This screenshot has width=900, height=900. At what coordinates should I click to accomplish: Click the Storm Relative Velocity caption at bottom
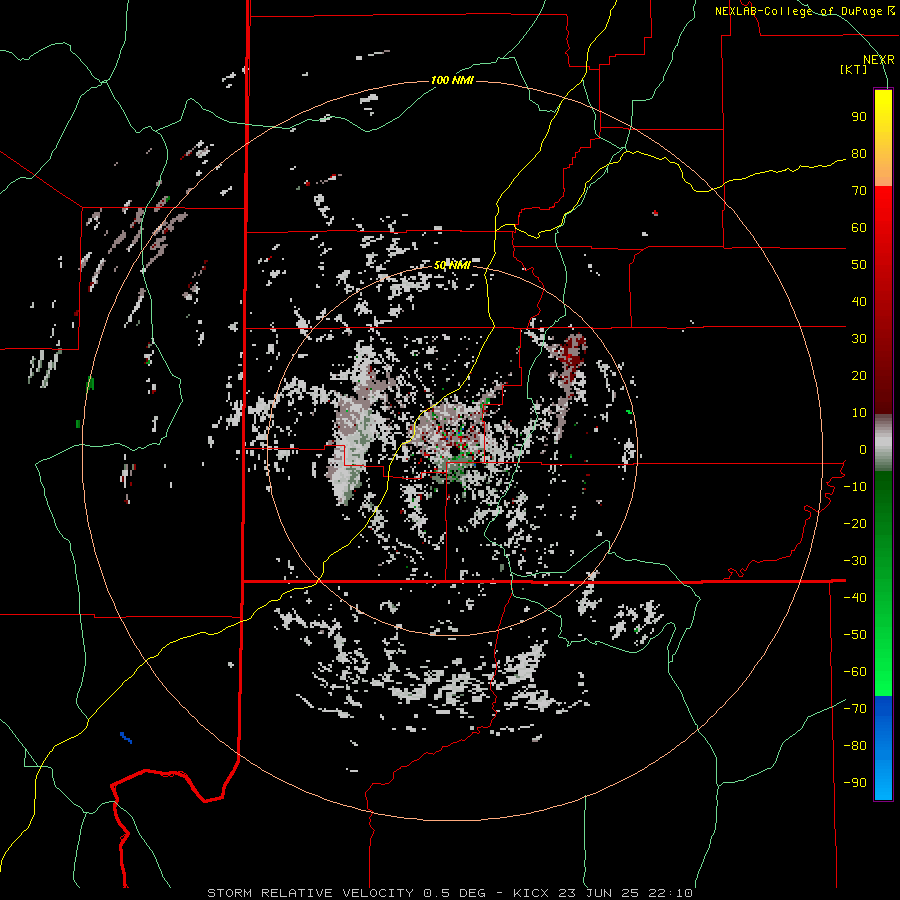point(450,893)
